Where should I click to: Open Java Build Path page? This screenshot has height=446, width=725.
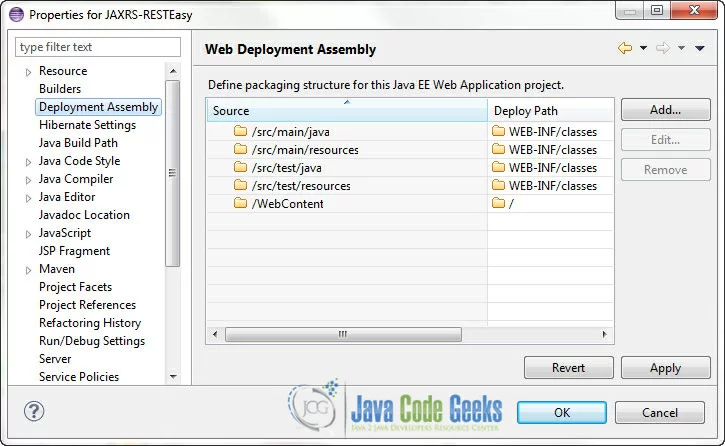point(78,143)
